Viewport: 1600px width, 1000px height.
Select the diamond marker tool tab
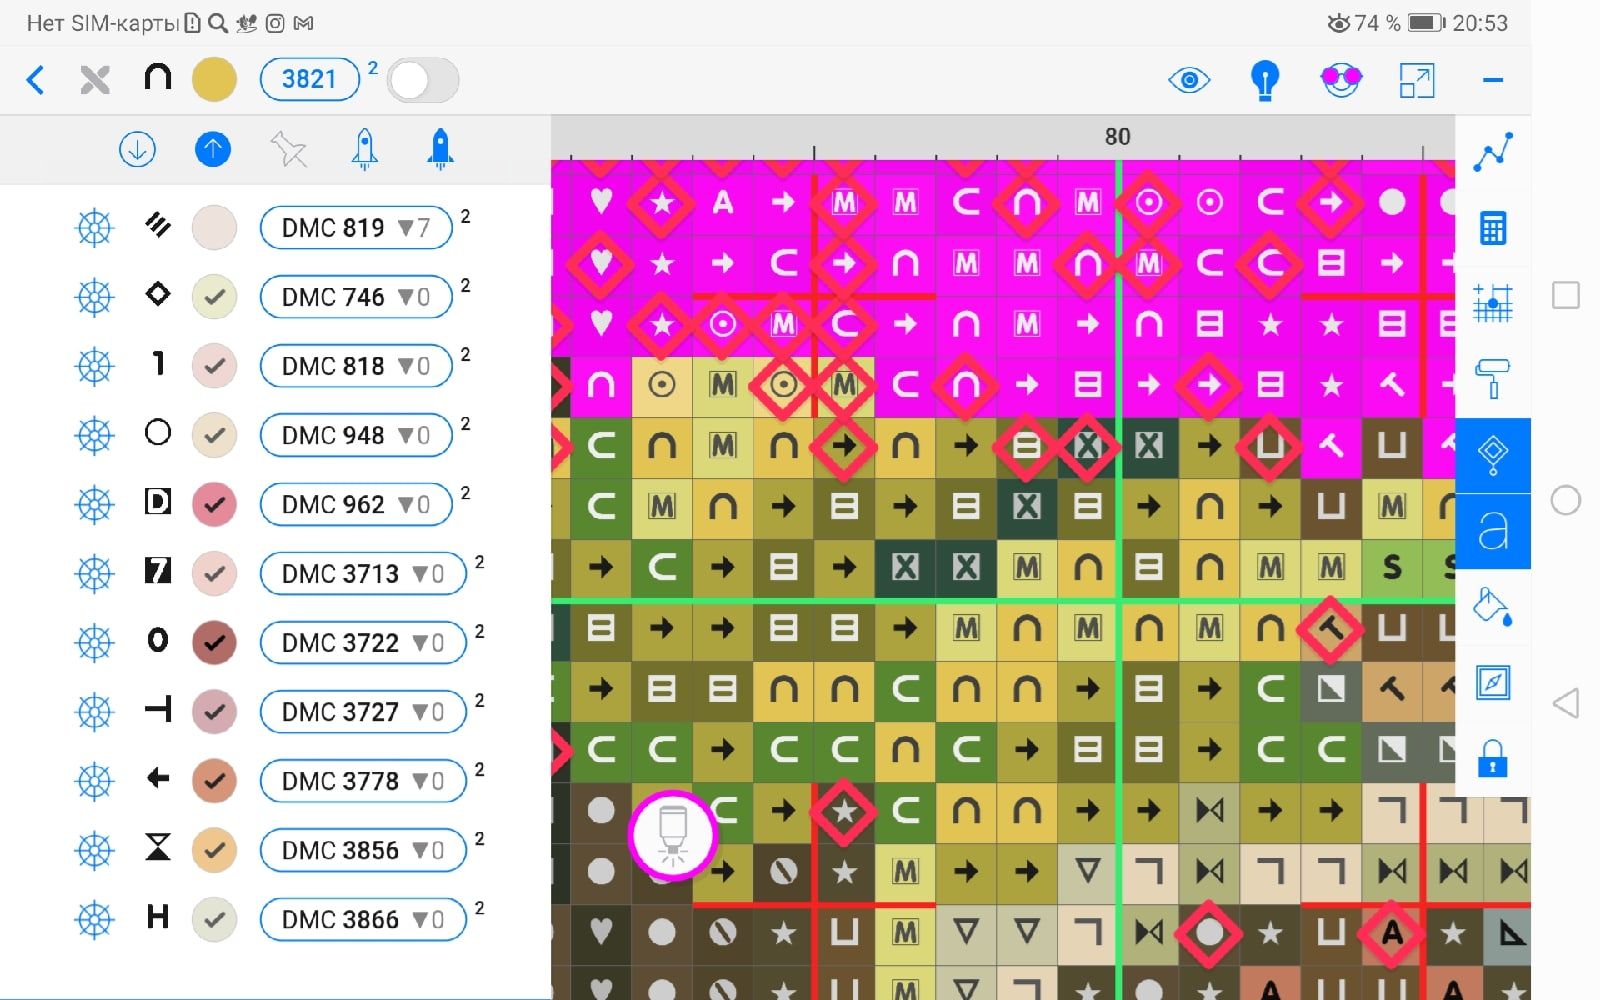coord(1492,455)
